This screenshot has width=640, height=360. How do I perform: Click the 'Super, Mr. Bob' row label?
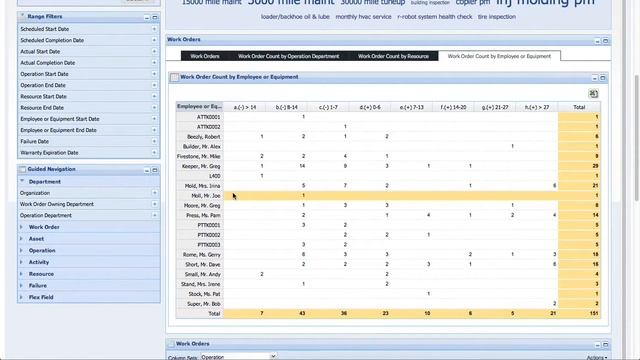pyautogui.click(x=204, y=304)
